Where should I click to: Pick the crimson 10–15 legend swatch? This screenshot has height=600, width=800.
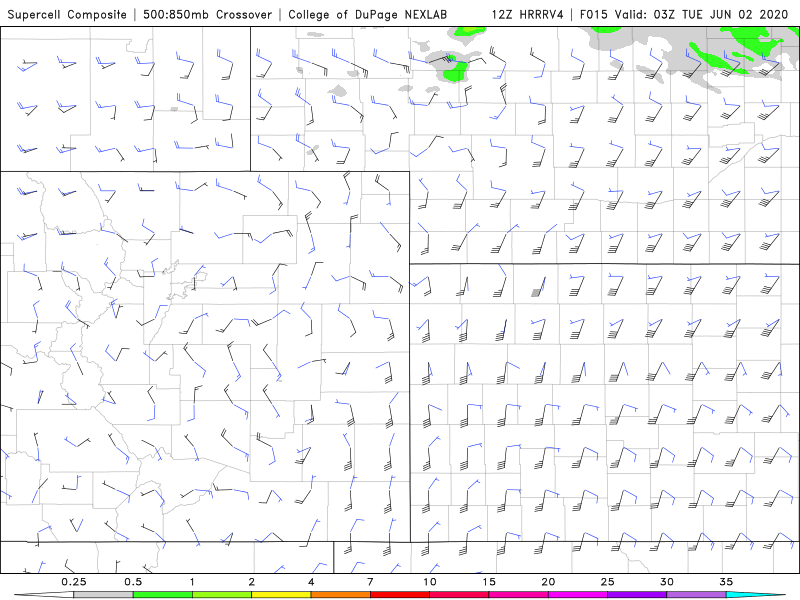[459, 595]
